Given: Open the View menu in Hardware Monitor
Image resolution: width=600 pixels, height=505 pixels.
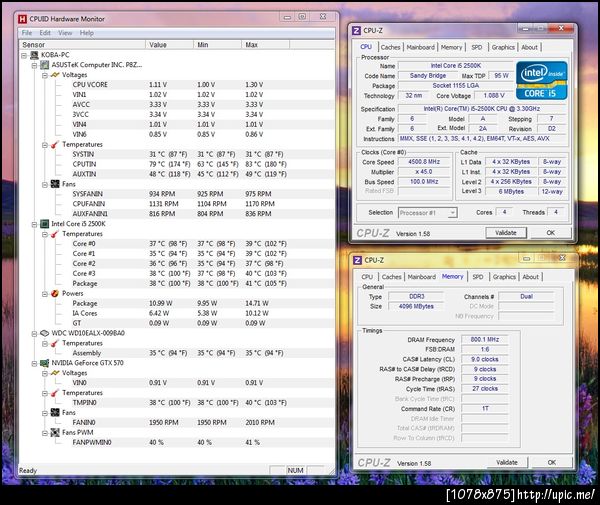Looking at the screenshot, I should tap(65, 32).
